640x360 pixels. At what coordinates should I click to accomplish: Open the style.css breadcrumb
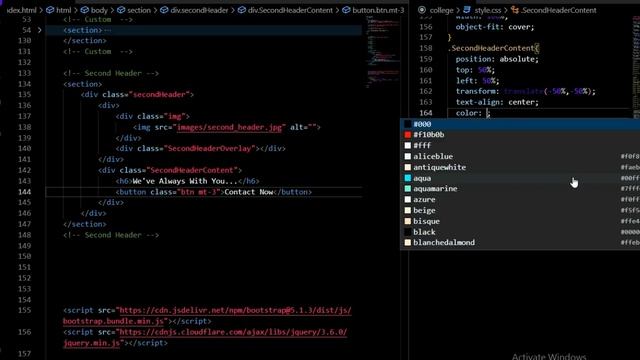click(x=483, y=10)
